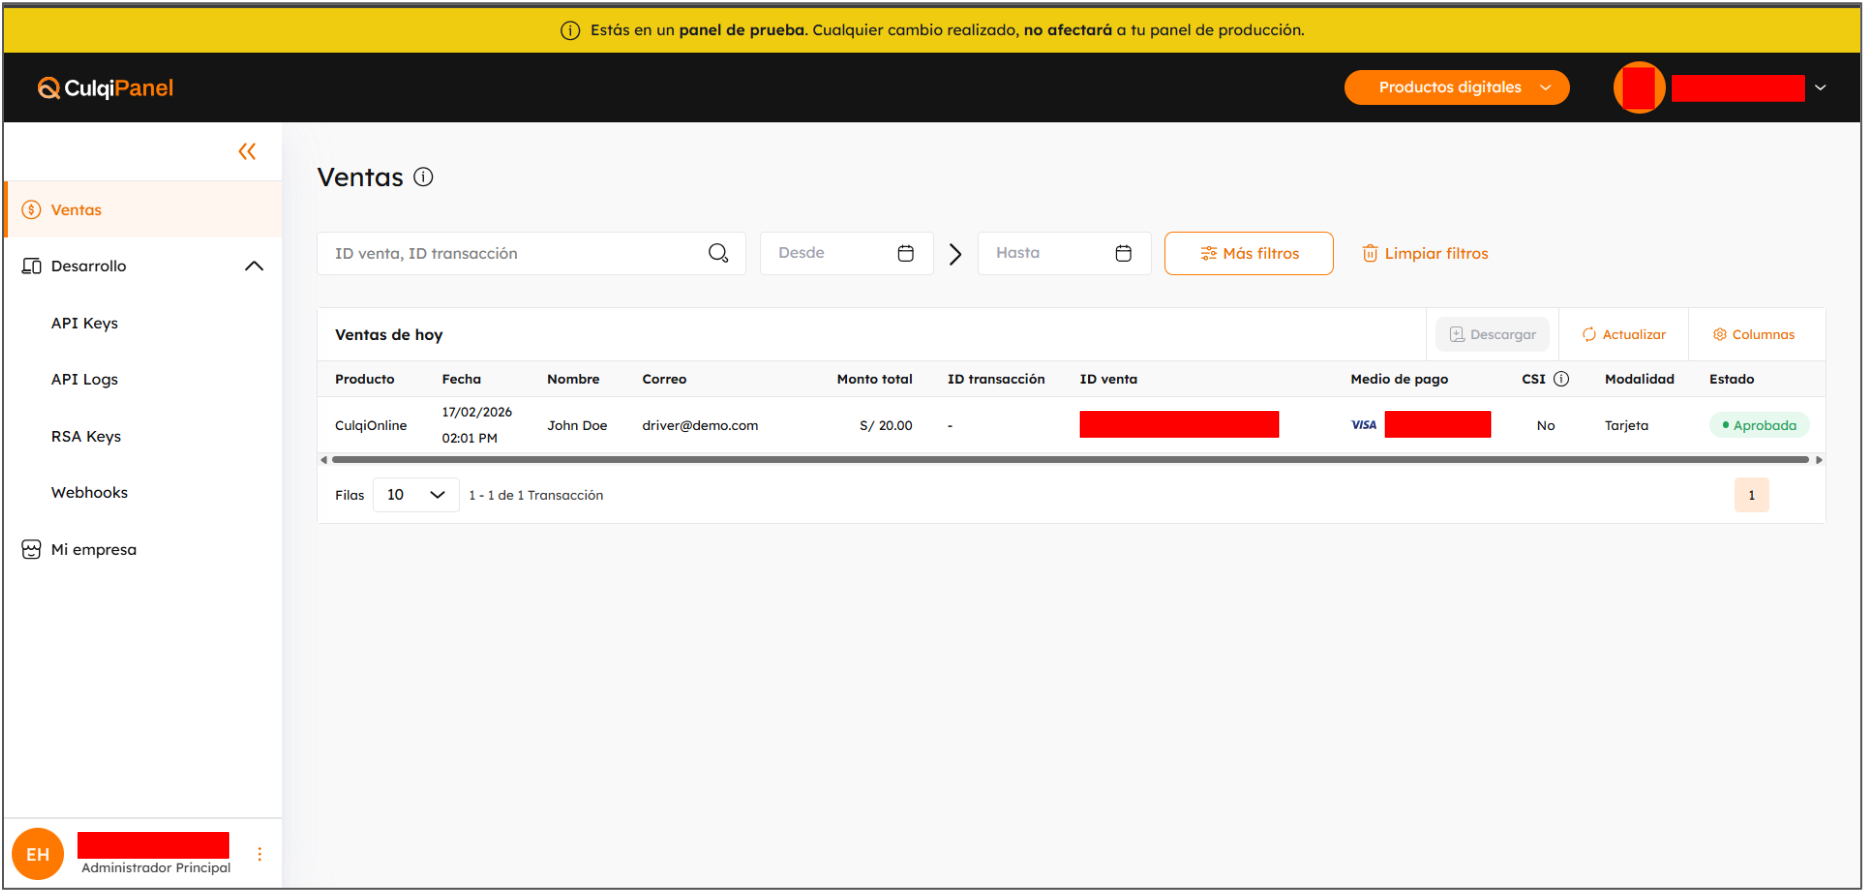
Task: Open Productos digitales dropdown
Action: 1457,88
